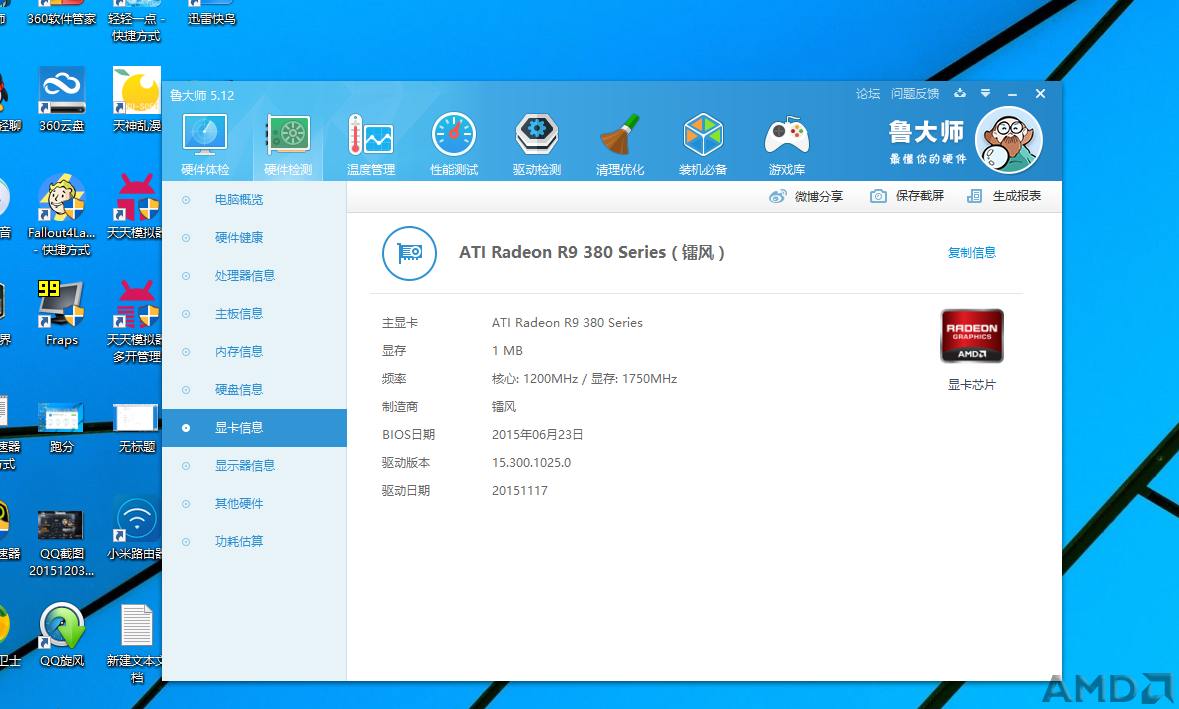Select the 天天模拟器多开管理 desktop icon
Viewport: 1179px width, 709px height.
click(x=135, y=322)
